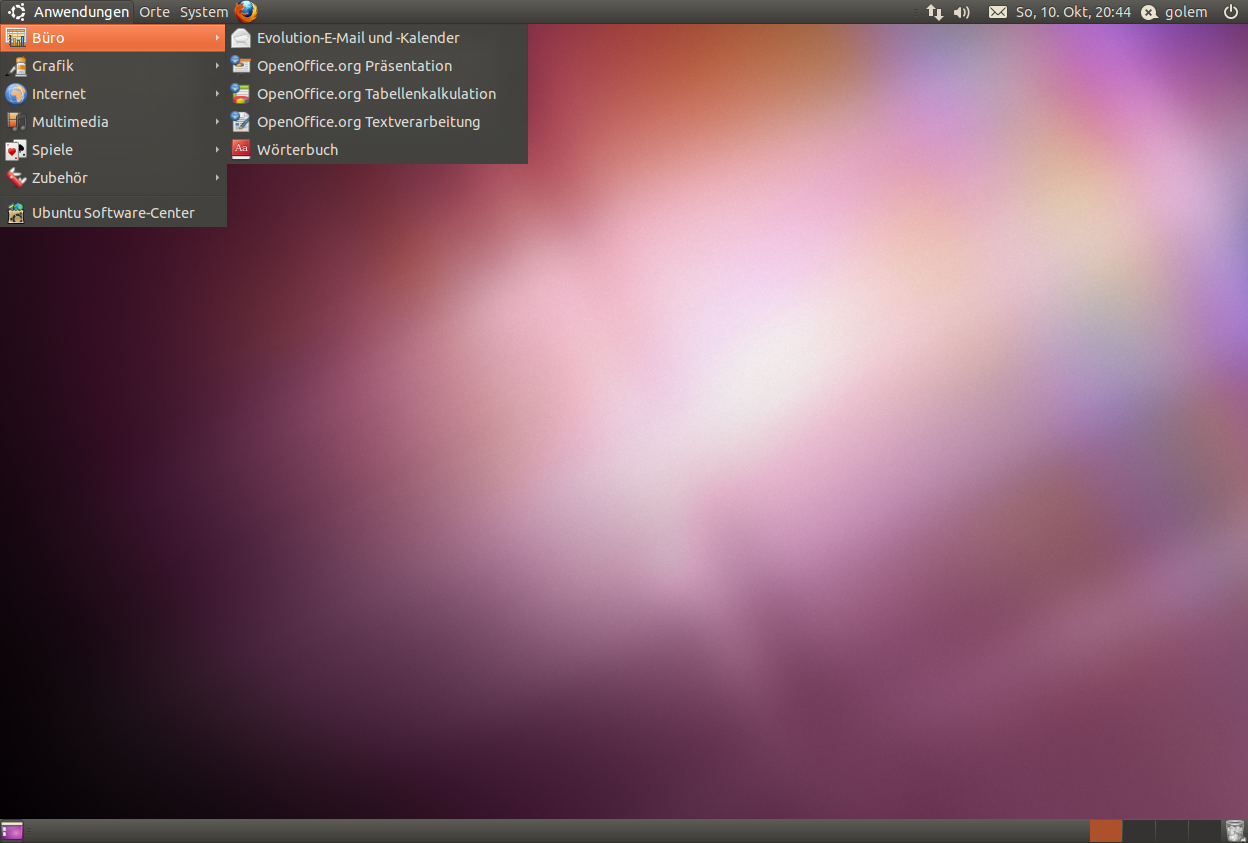Select the Multimedia category label

[x=70, y=122]
